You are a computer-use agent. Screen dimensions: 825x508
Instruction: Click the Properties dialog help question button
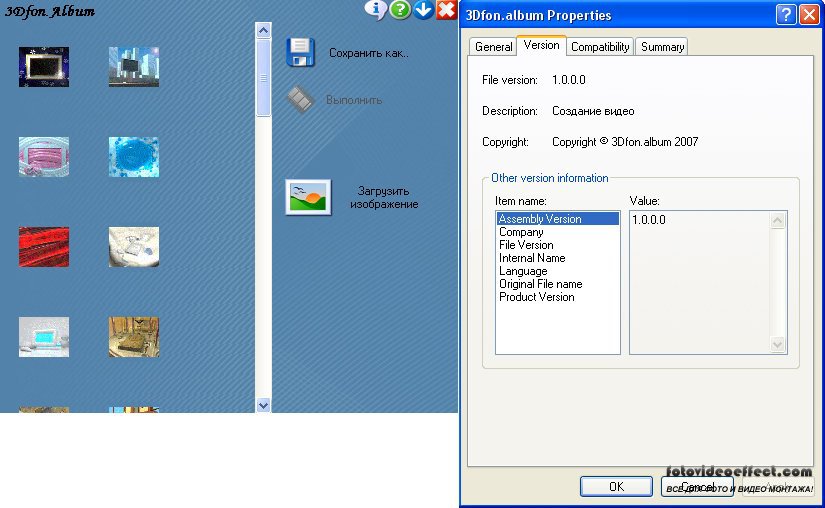[x=786, y=14]
